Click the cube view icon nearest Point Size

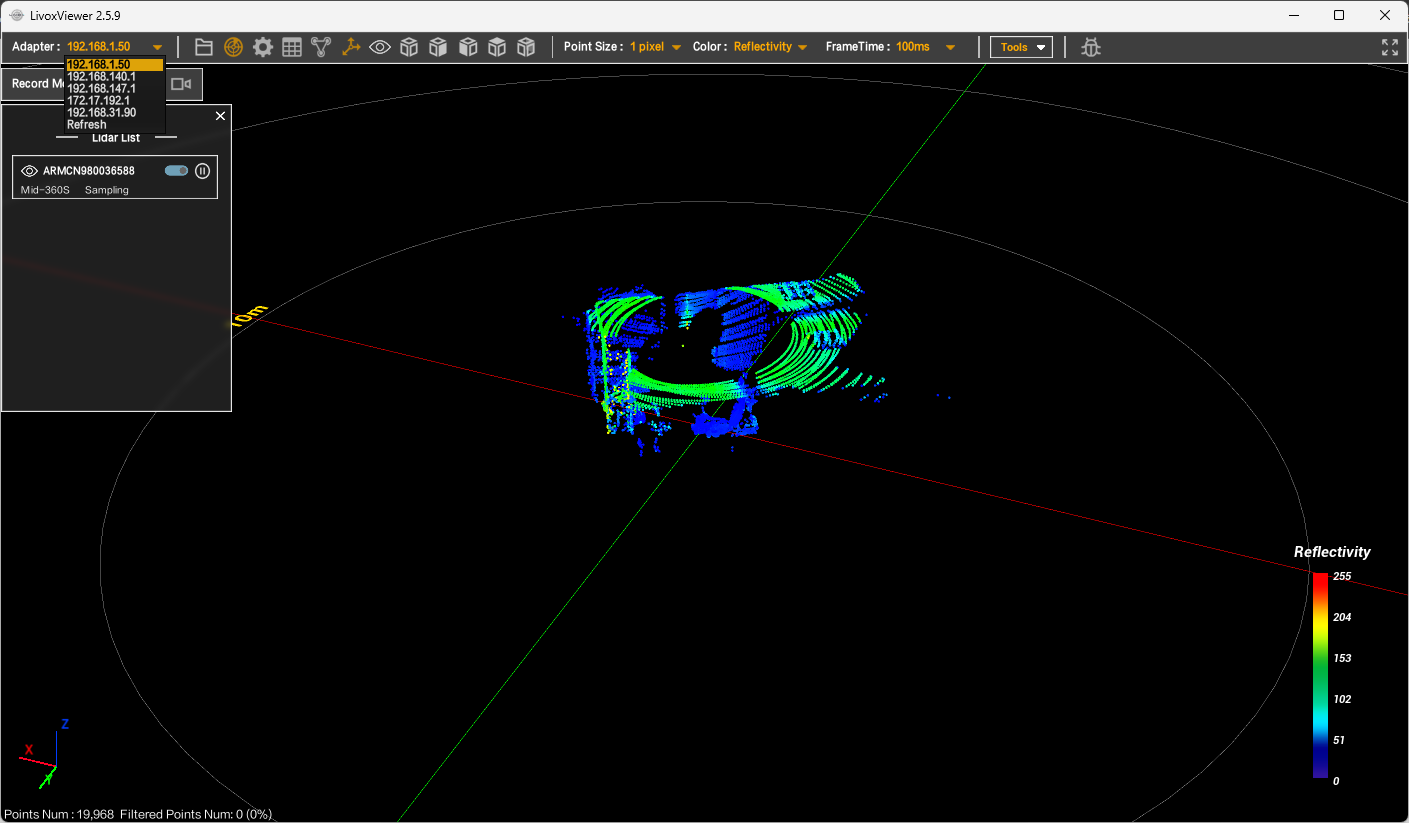[x=526, y=47]
